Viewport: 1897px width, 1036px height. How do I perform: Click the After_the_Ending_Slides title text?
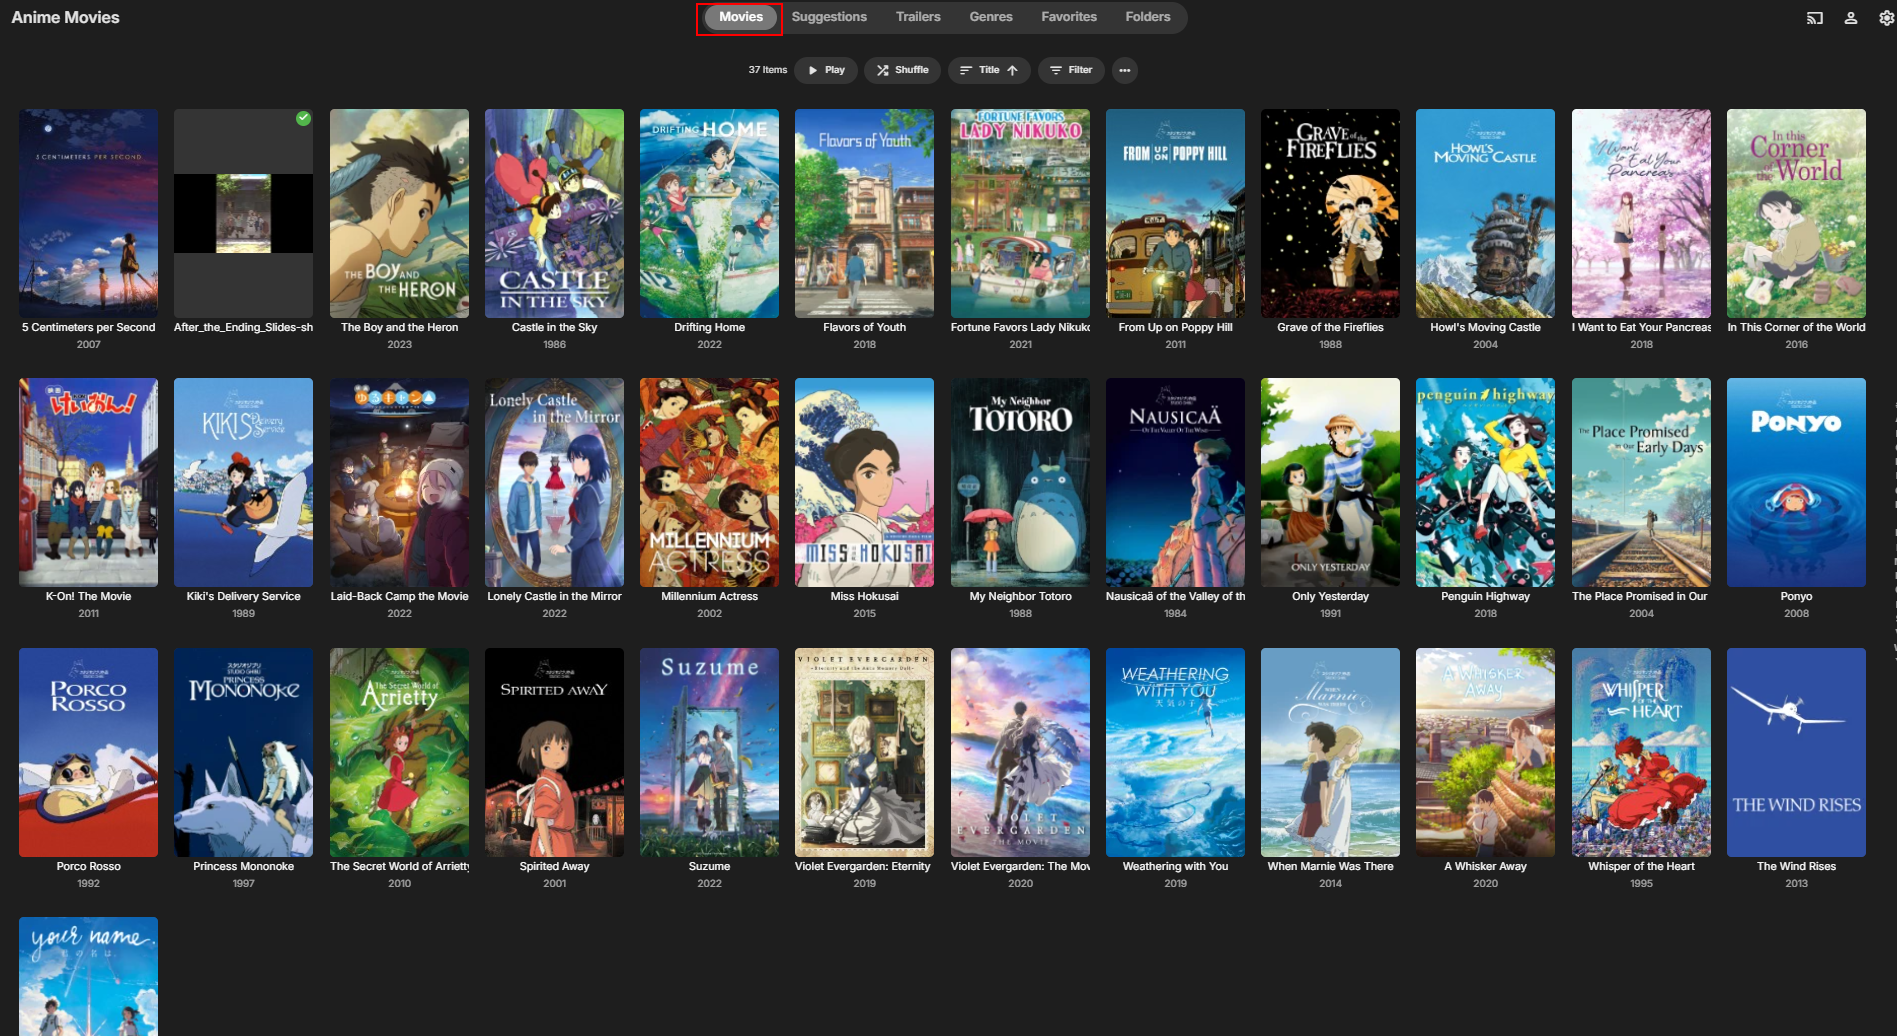tap(243, 327)
